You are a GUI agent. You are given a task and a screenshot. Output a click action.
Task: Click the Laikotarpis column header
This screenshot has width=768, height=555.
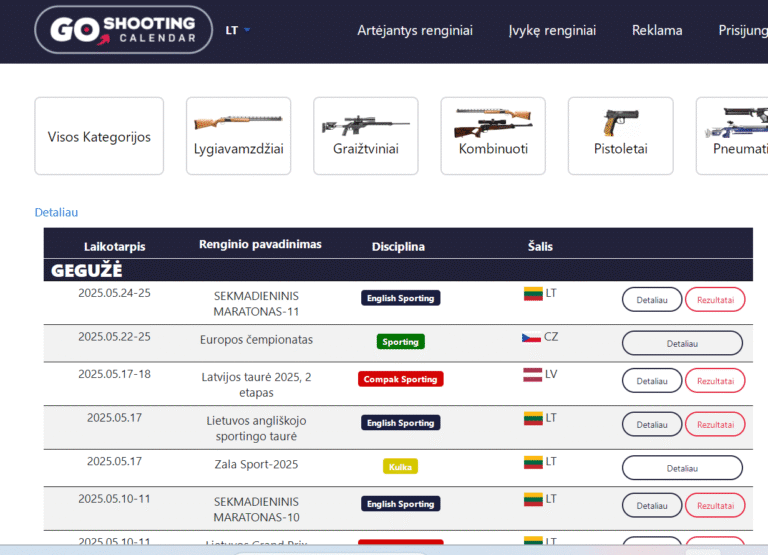[x=114, y=246]
